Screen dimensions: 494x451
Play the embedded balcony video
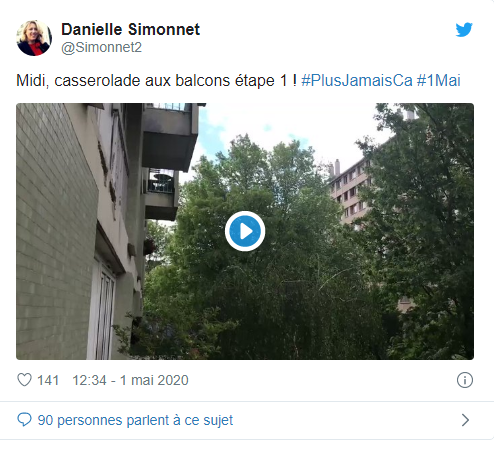pos(245,231)
